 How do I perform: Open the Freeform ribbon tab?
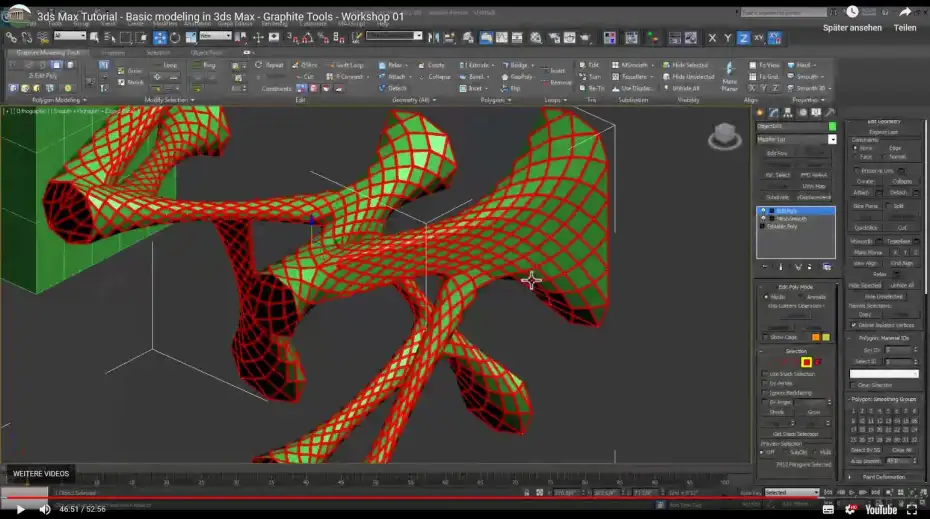(113, 53)
